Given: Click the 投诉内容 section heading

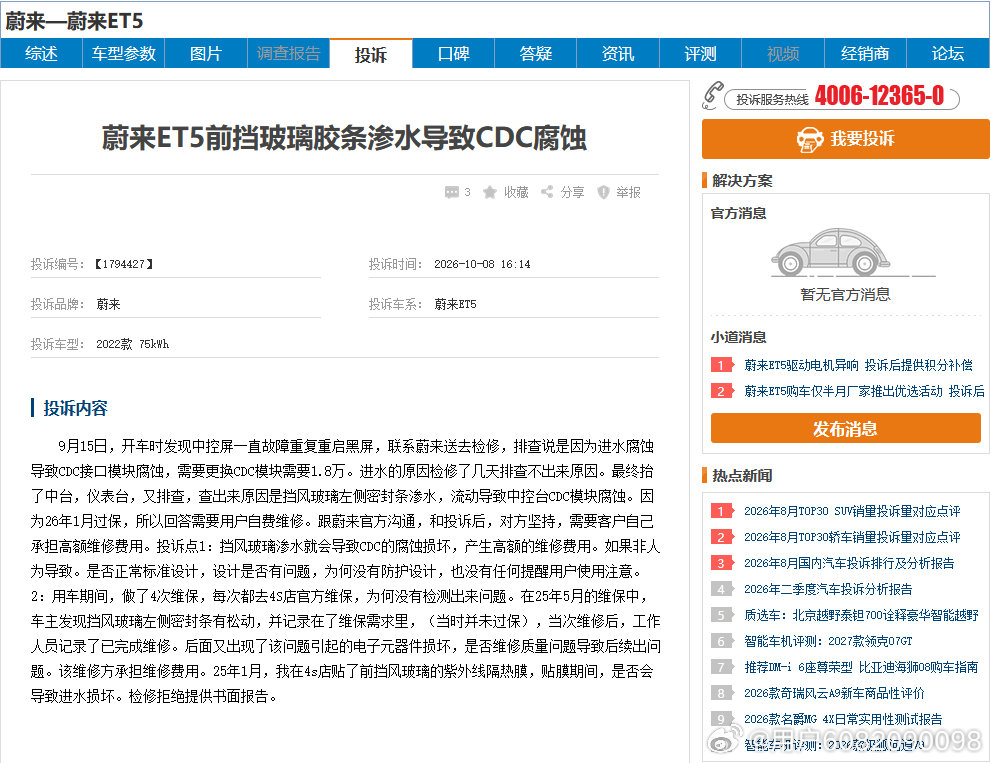Looking at the screenshot, I should tap(75, 408).
